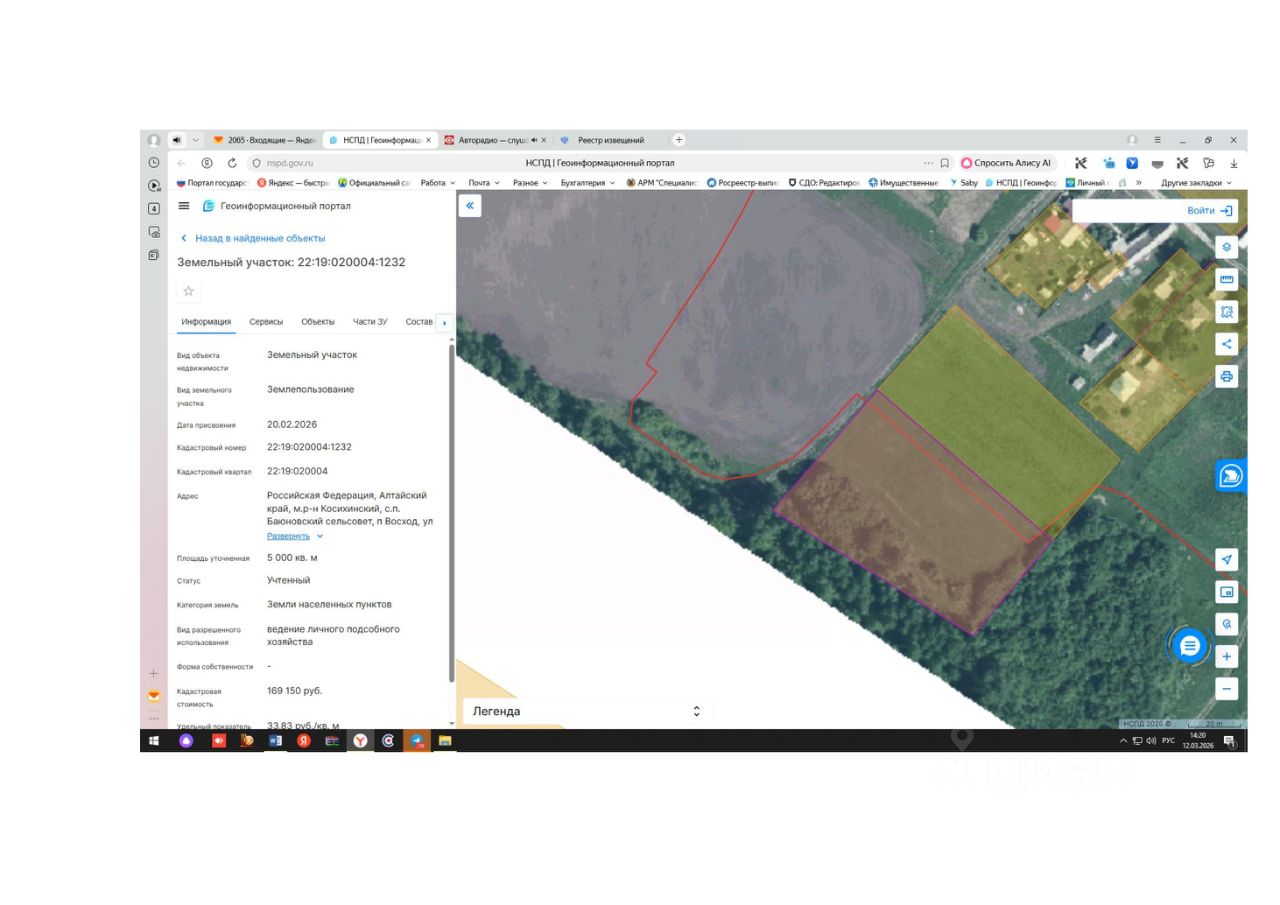Zoom out the map with minus button
The height and width of the screenshot is (905, 1280).
(1227, 689)
